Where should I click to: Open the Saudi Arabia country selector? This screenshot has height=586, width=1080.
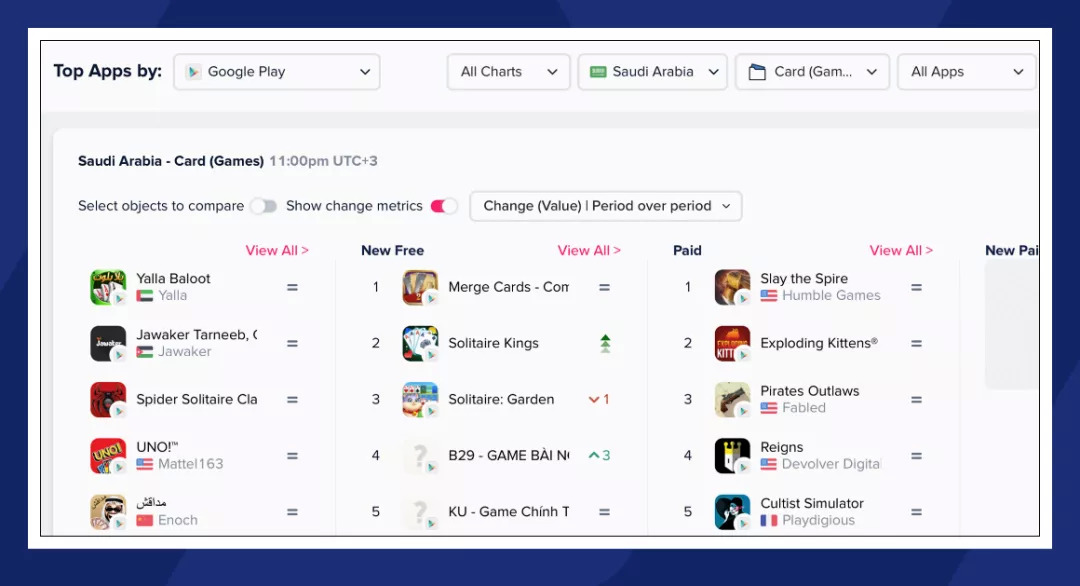[x=652, y=72]
